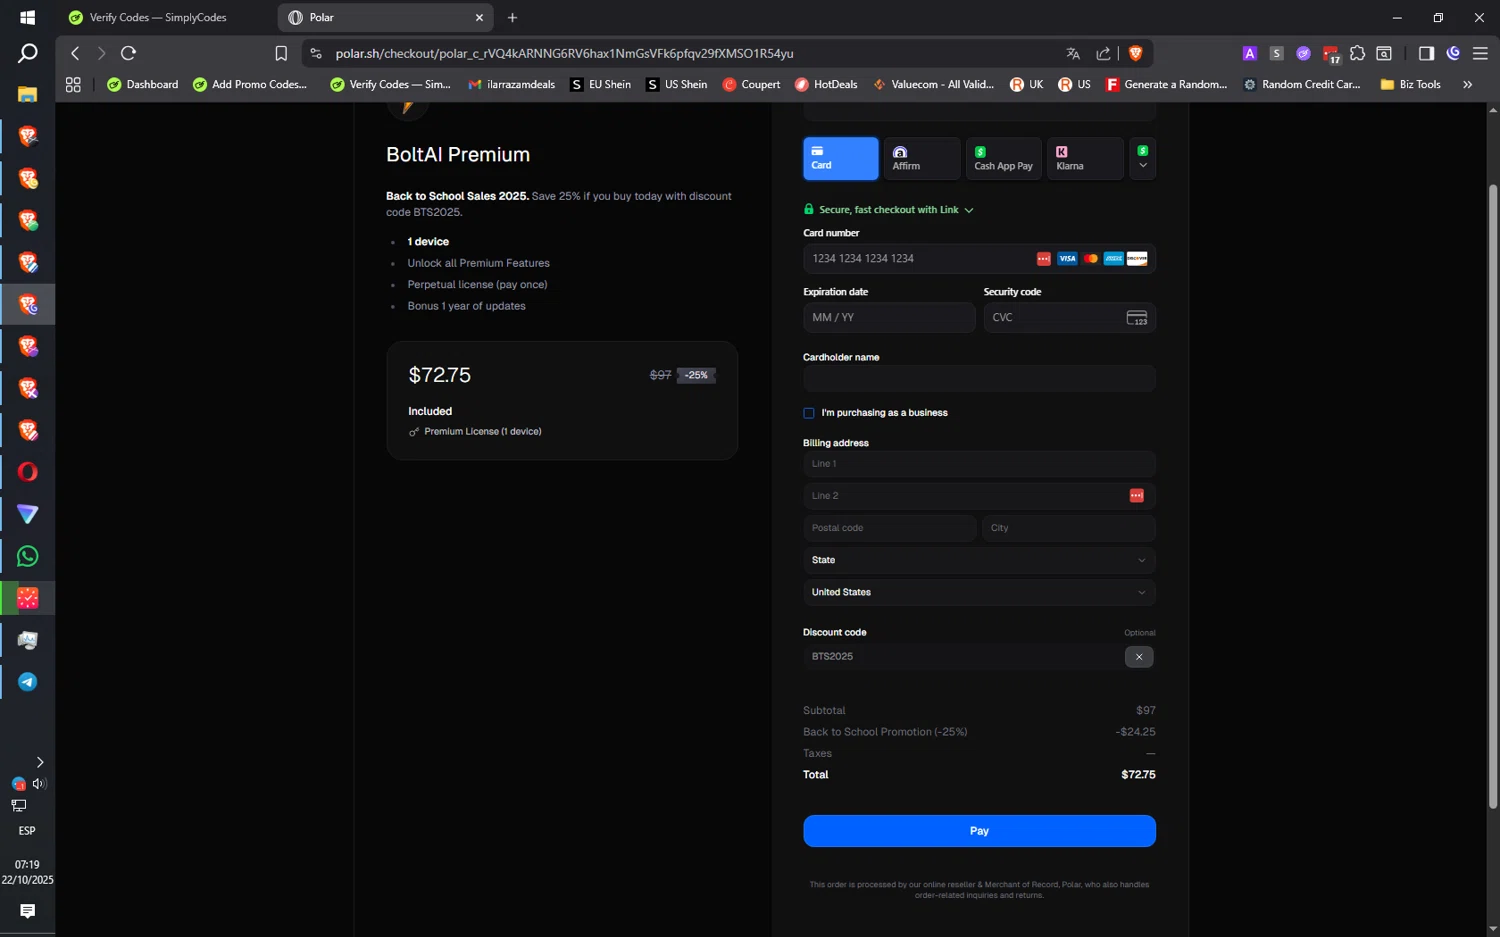Choose Cash App Pay payment method
Viewport: 1500px width, 937px height.
(x=1003, y=159)
